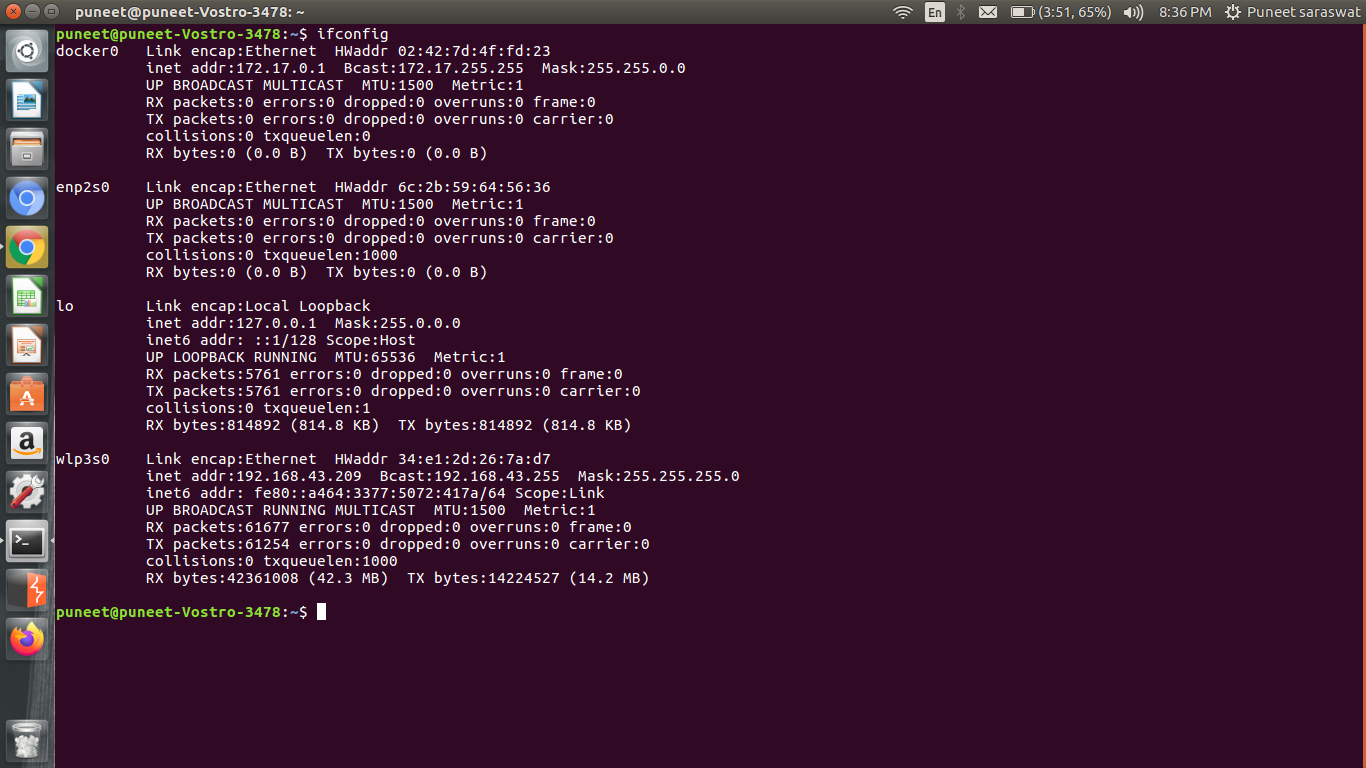Show calendar from the 8:36 PM clock
The width and height of the screenshot is (1366, 768).
1184,12
